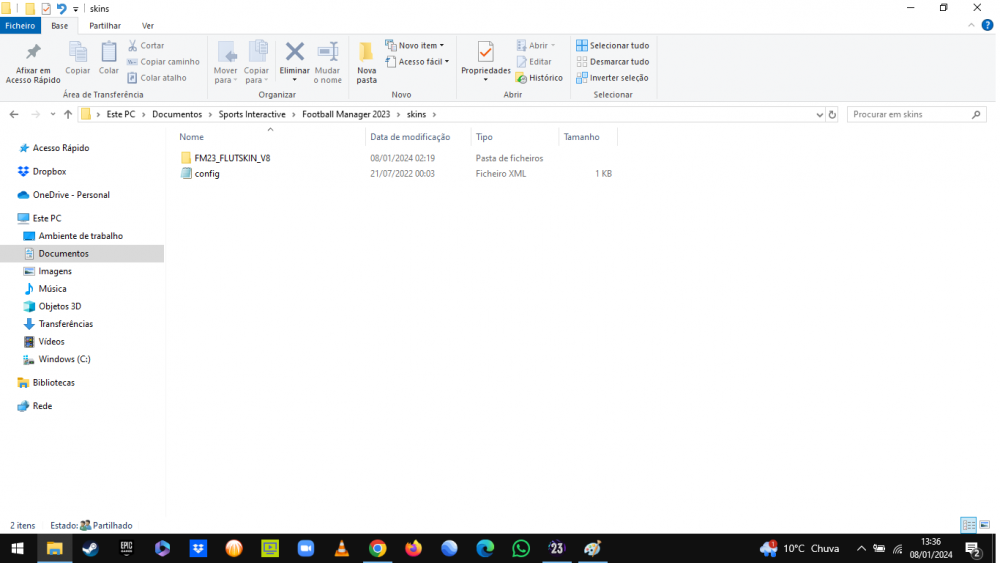
Task: Open Transferências in navigation pane
Action: click(65, 324)
